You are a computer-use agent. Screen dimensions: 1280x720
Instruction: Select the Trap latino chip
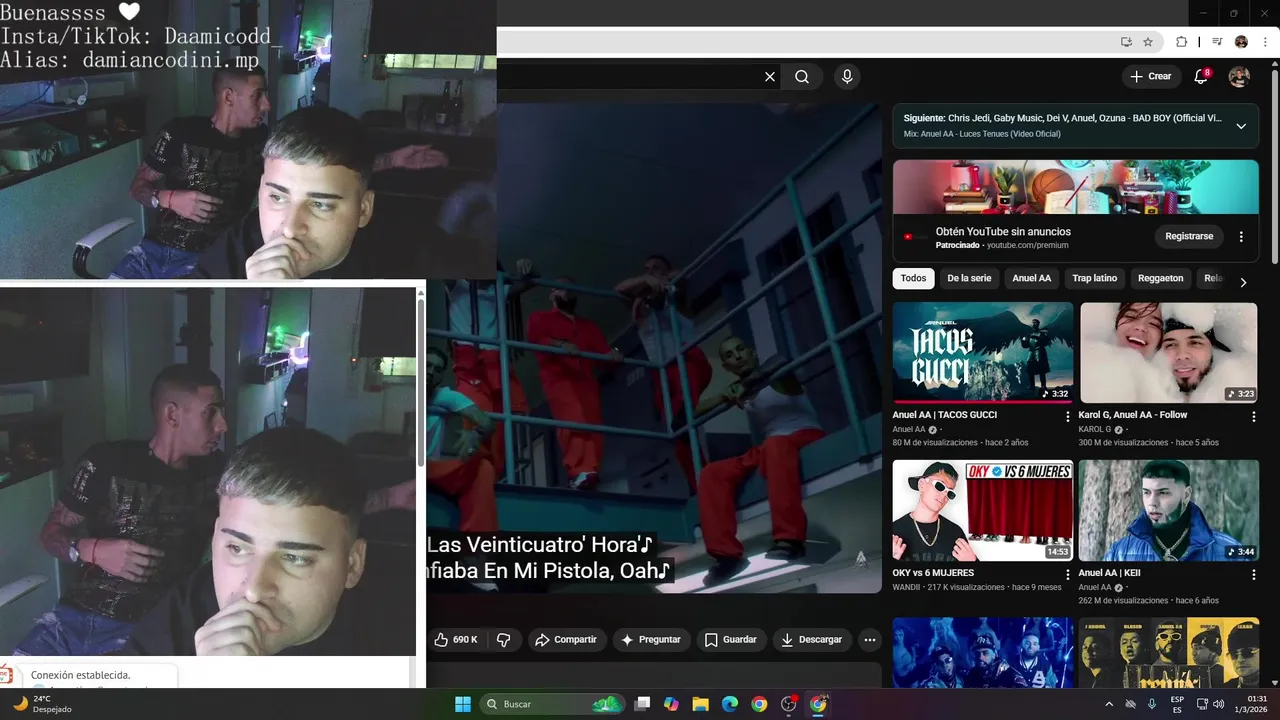[x=1095, y=278]
